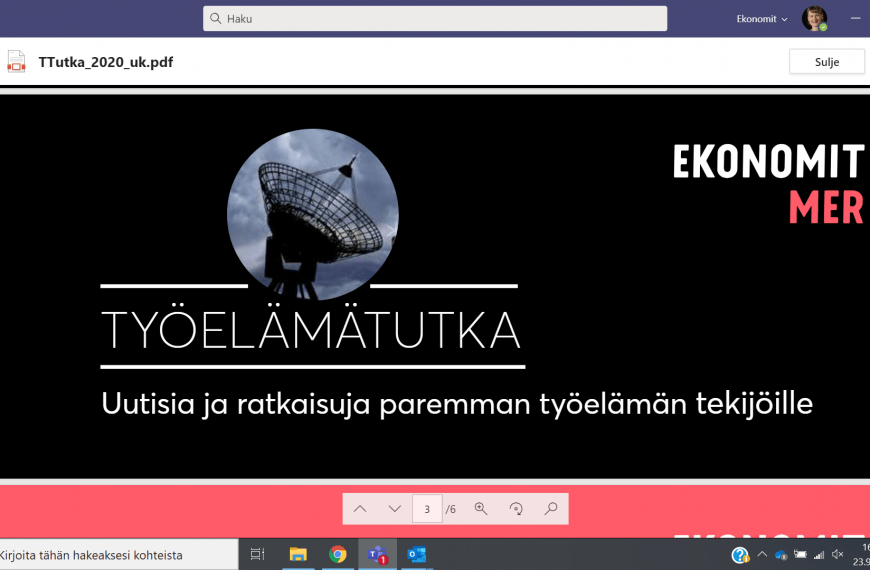The width and height of the screenshot is (870, 570).
Task: Click the TTutka_2020_uk.pdf file name
Action: (x=105, y=62)
